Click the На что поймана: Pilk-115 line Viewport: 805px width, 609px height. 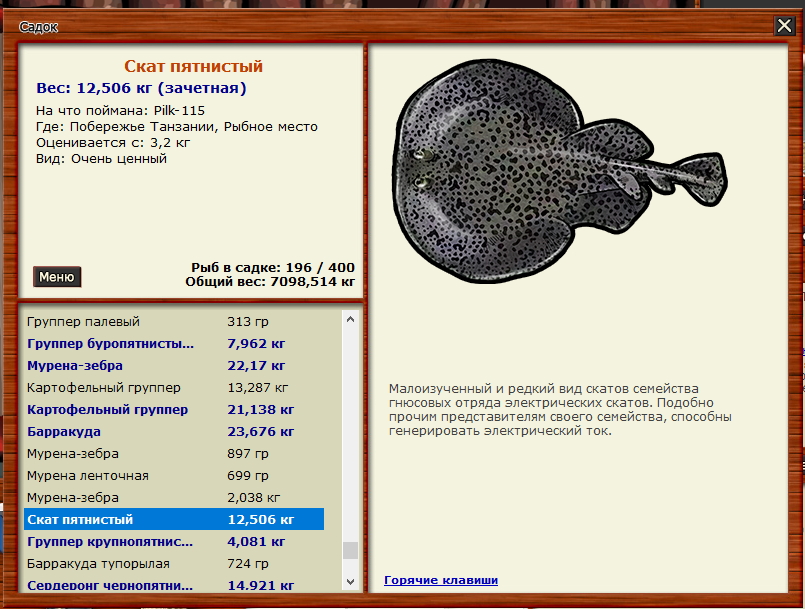click(x=120, y=110)
